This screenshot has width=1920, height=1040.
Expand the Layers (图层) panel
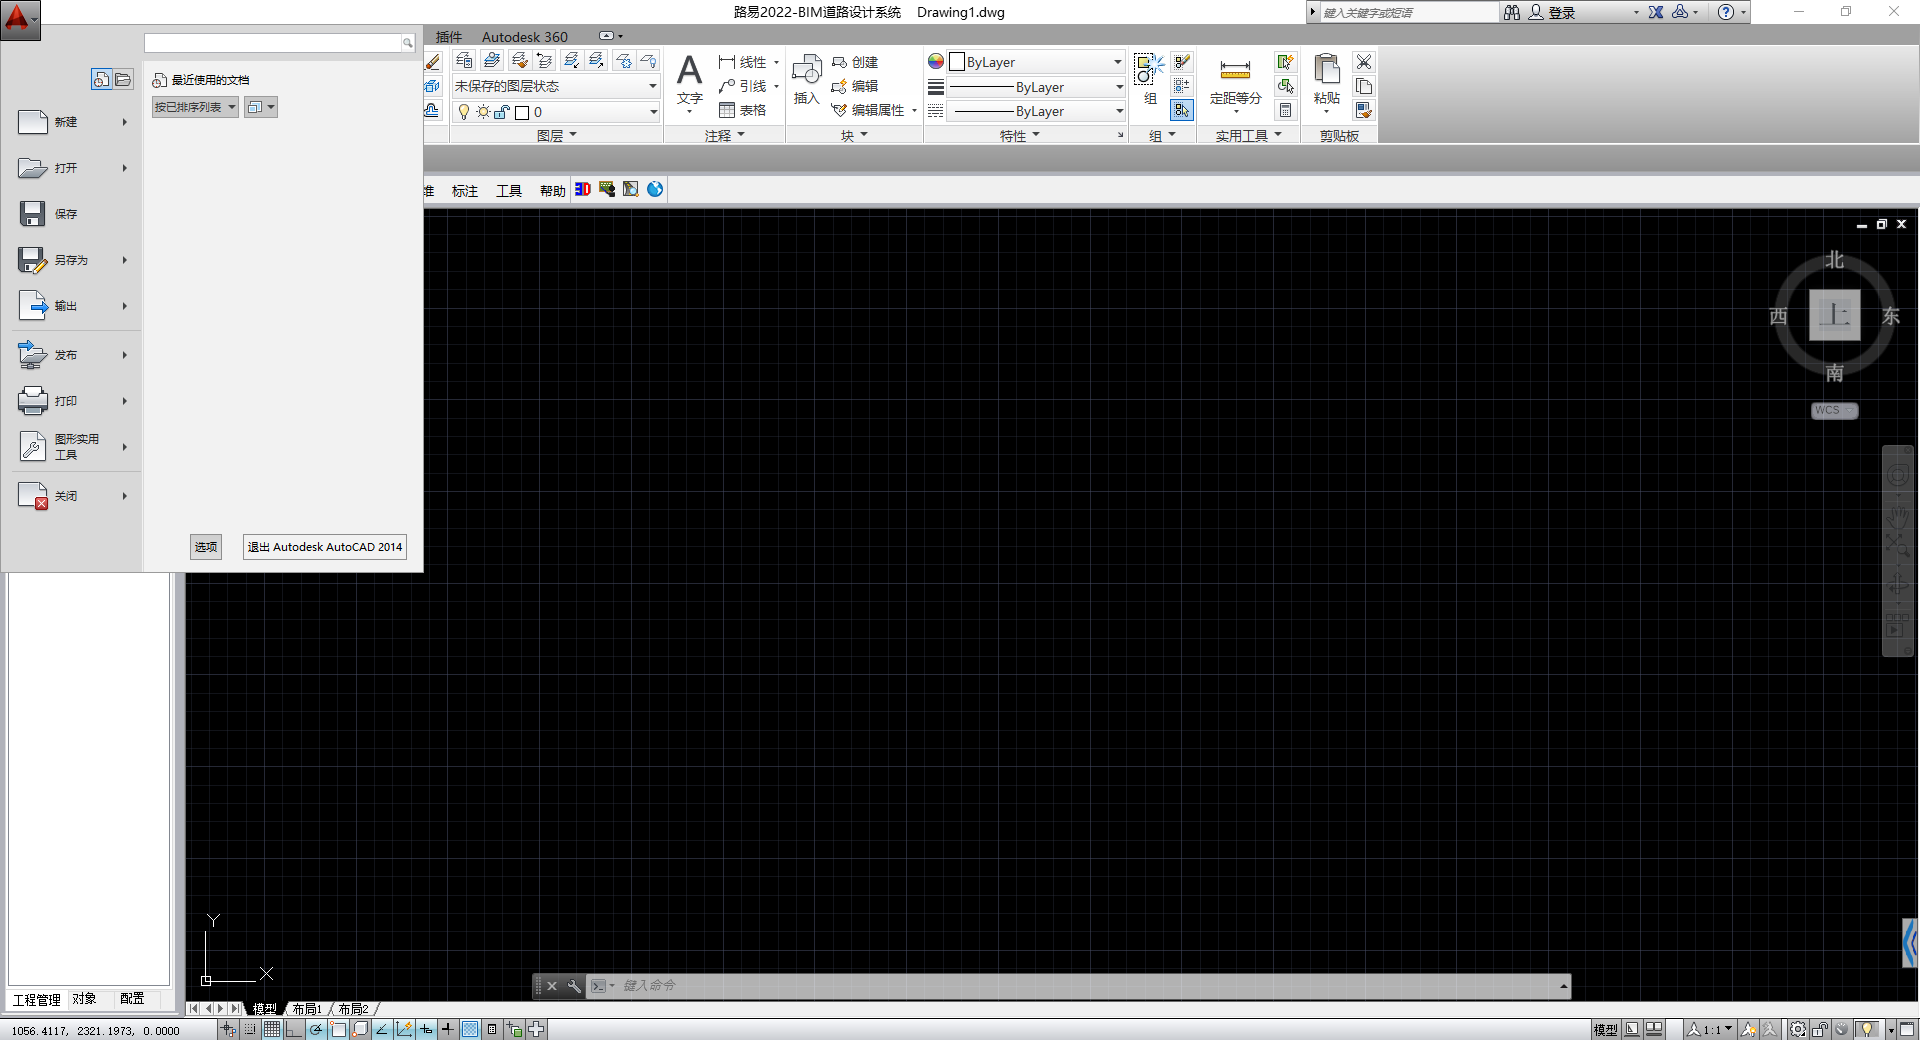pos(557,135)
